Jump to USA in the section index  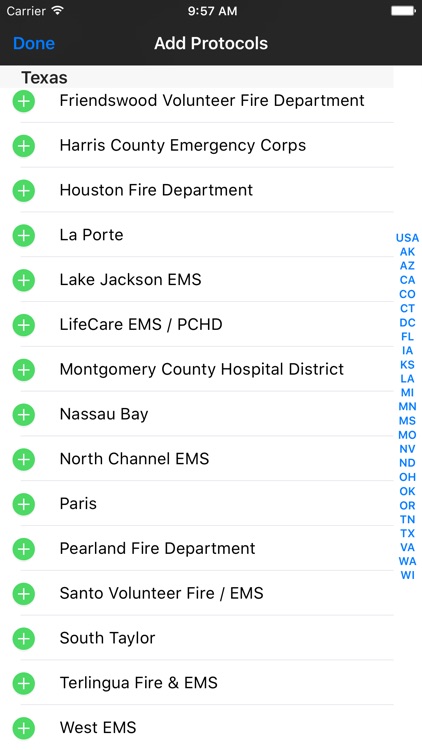(407, 238)
